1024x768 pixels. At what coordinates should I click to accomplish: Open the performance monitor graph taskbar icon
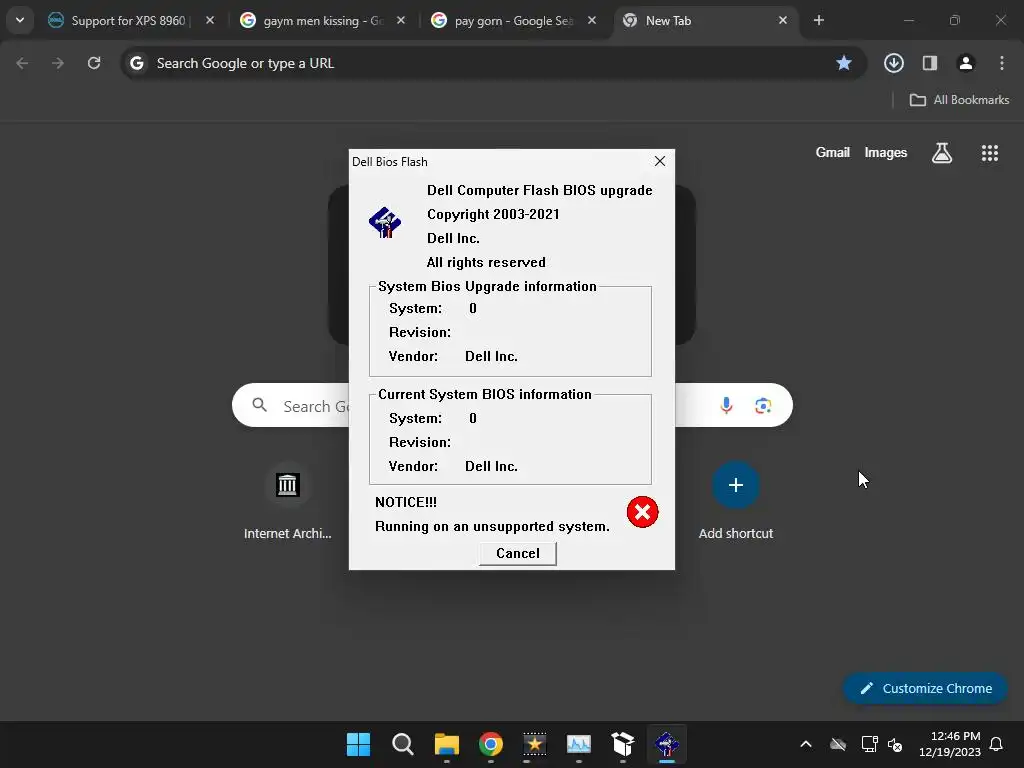(579, 744)
